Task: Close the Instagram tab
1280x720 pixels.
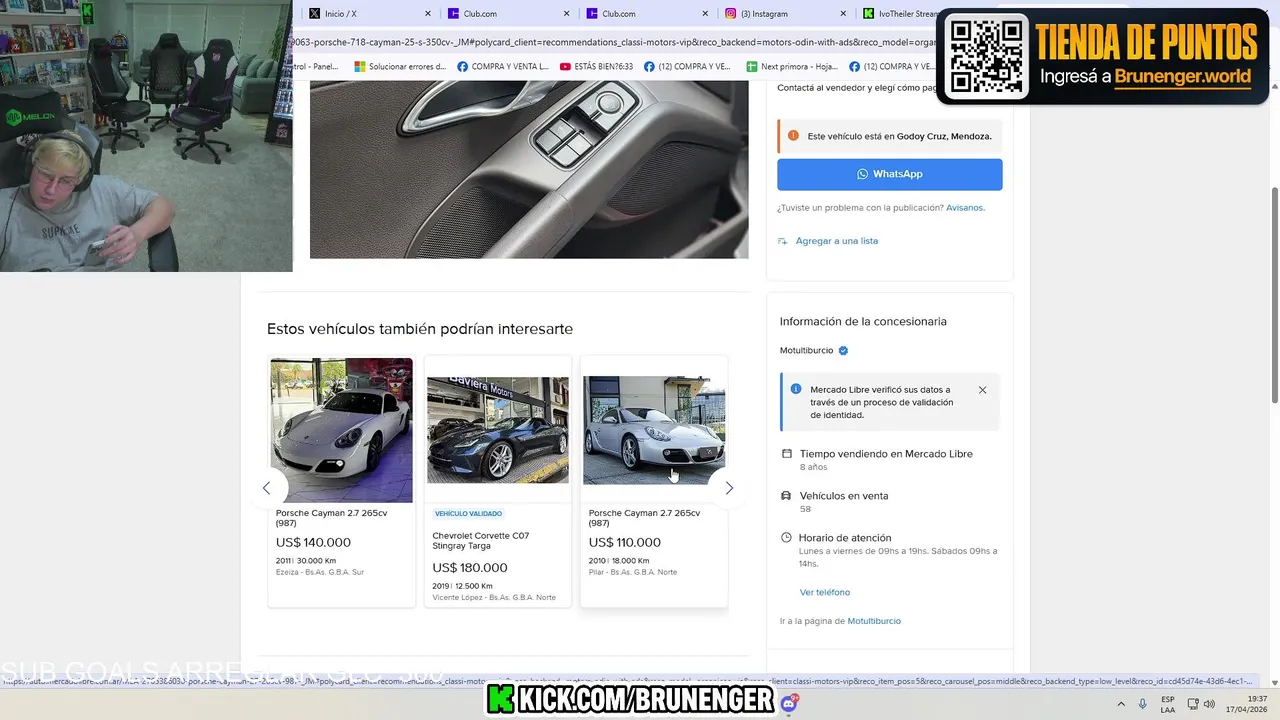Action: tap(843, 14)
